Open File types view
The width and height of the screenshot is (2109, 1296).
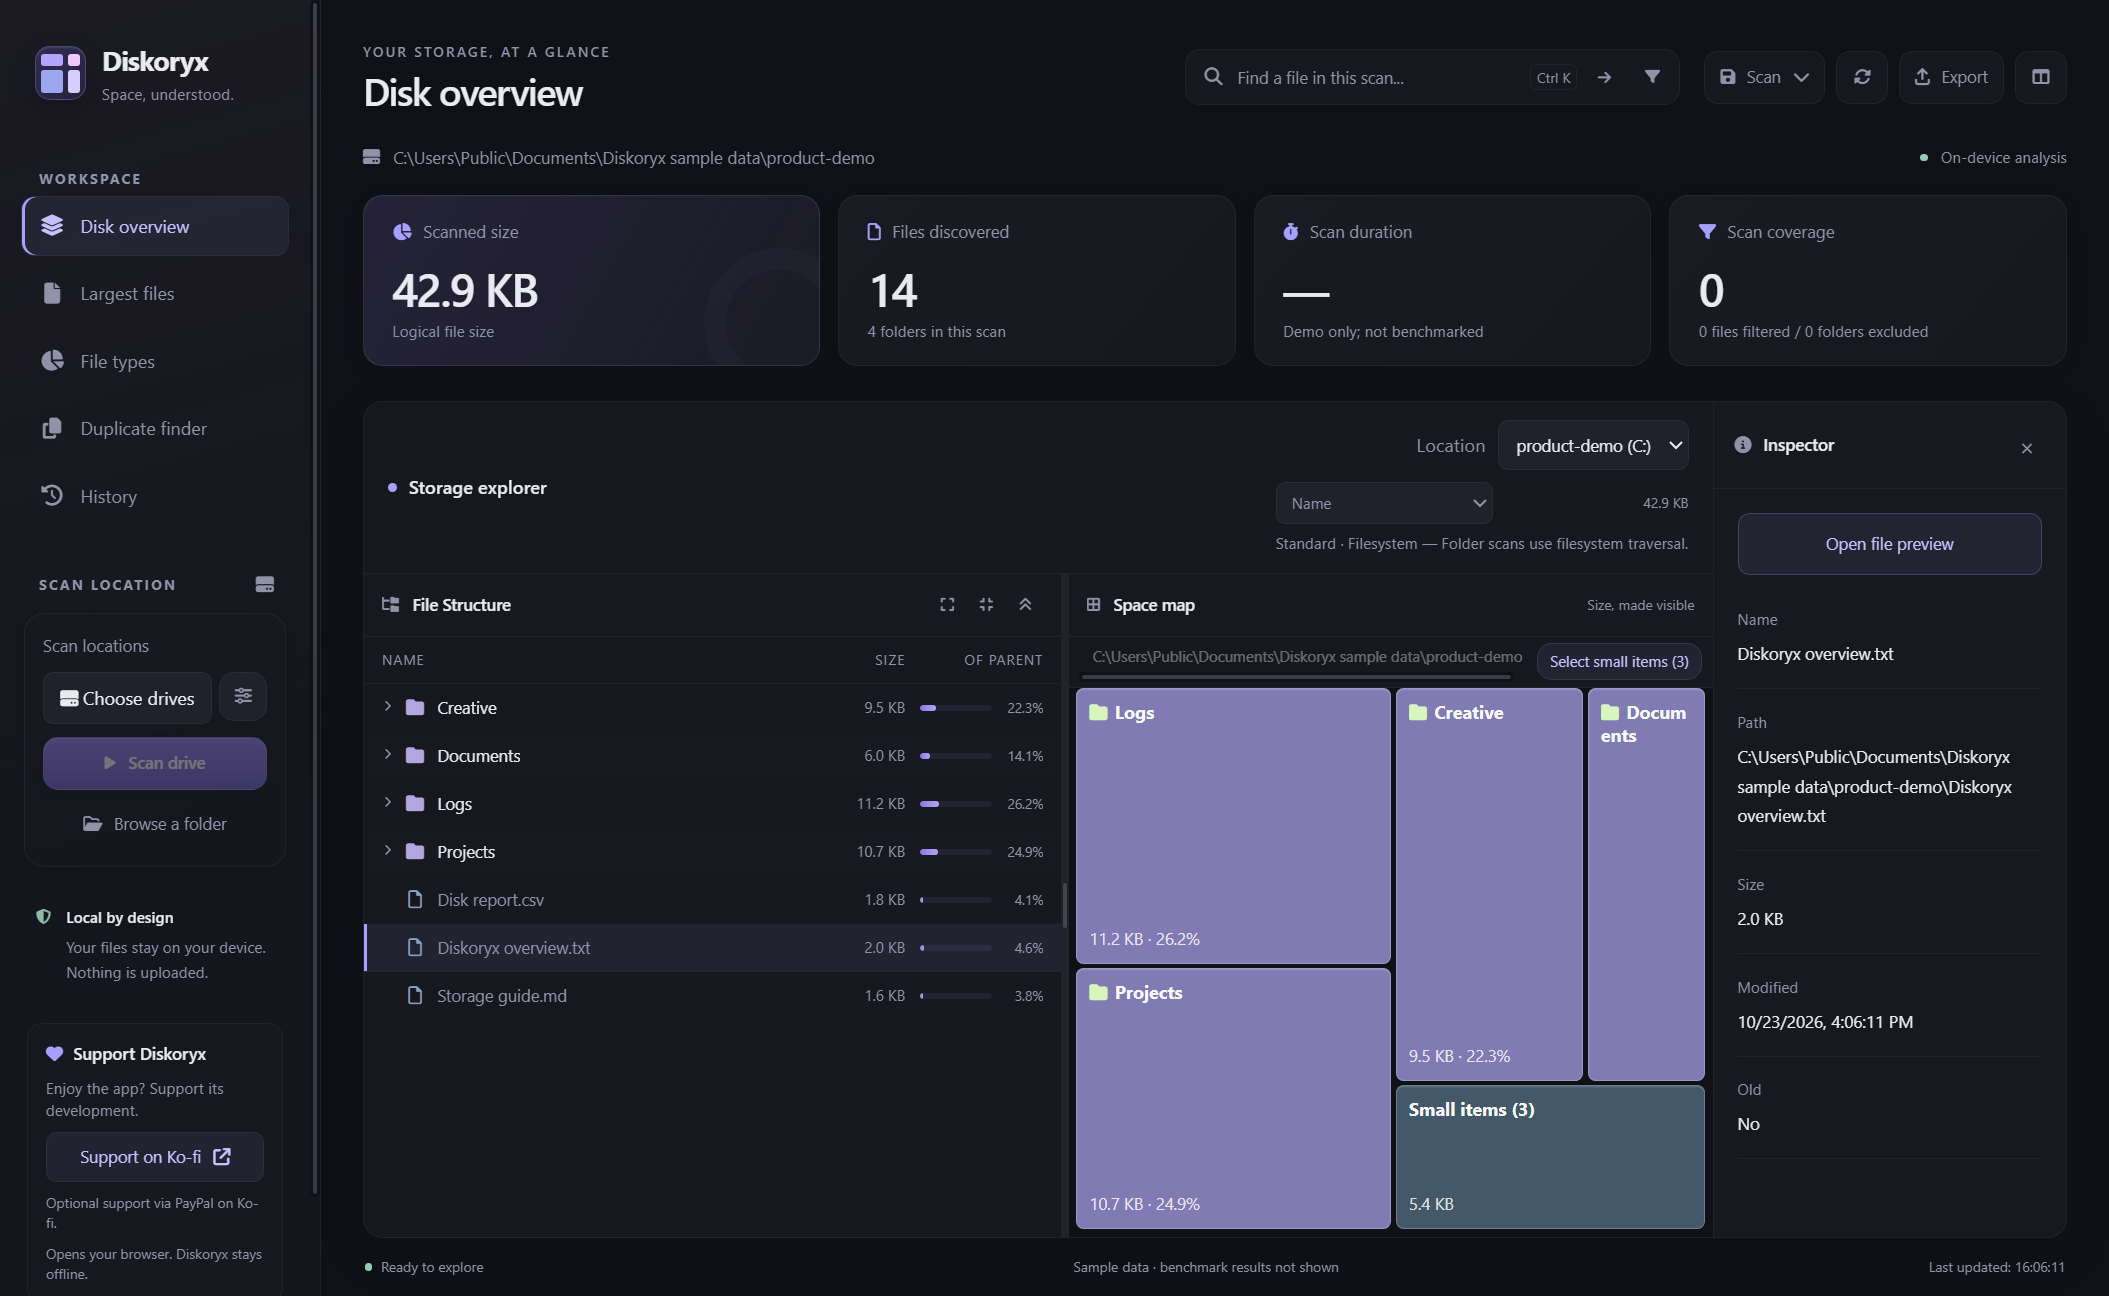point(155,361)
